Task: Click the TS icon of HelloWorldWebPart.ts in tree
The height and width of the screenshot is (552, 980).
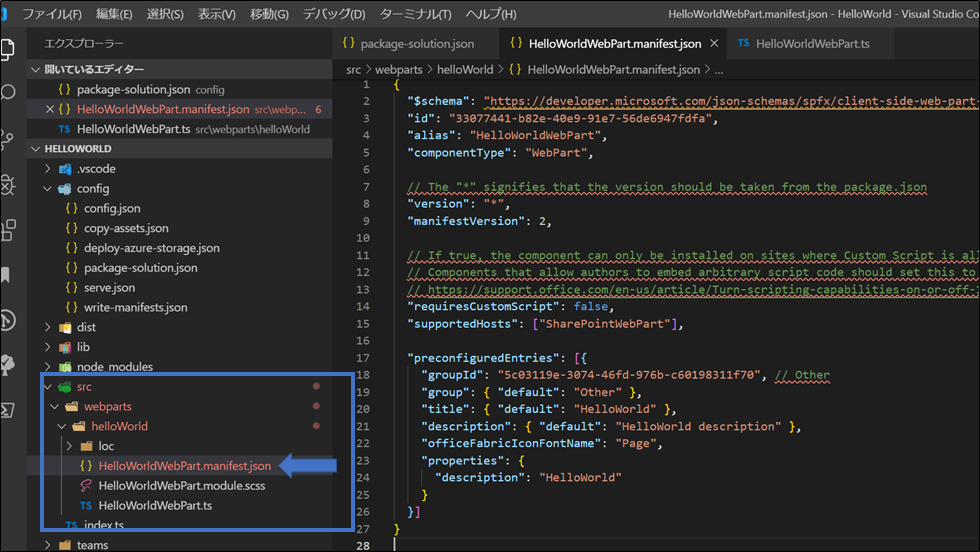Action: pos(86,505)
